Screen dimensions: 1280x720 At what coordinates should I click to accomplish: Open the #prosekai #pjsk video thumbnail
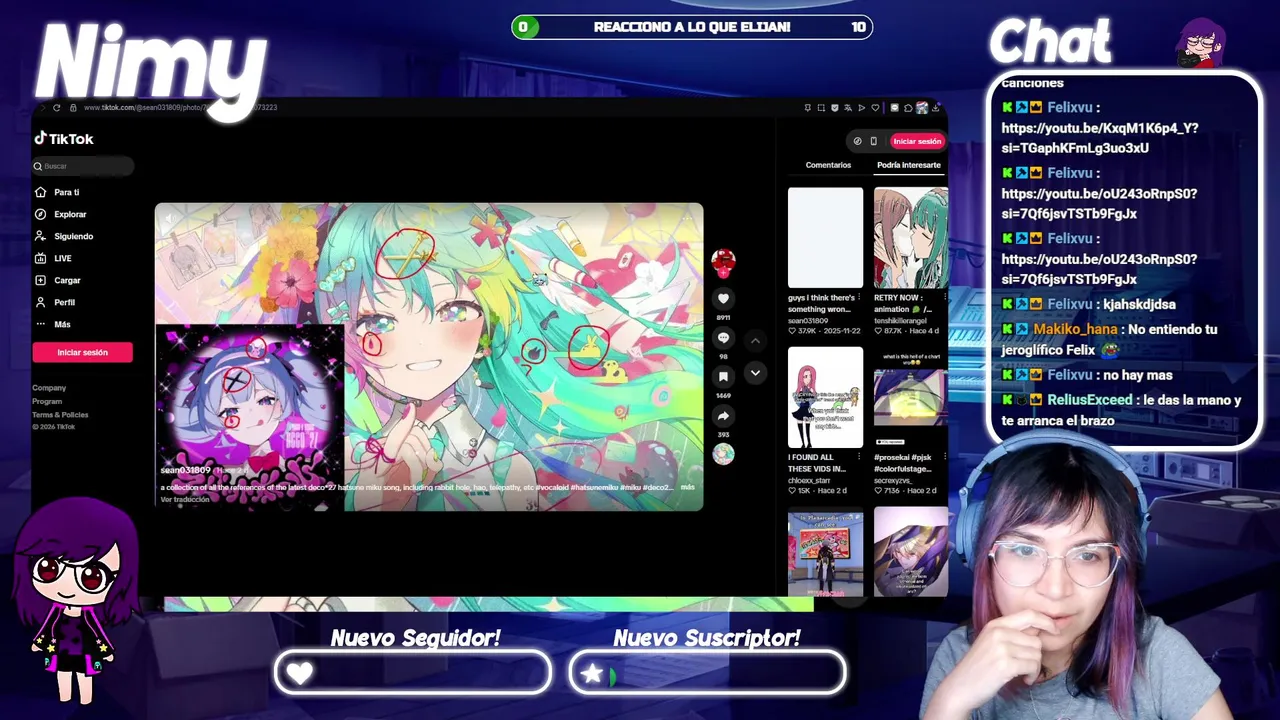coord(911,397)
